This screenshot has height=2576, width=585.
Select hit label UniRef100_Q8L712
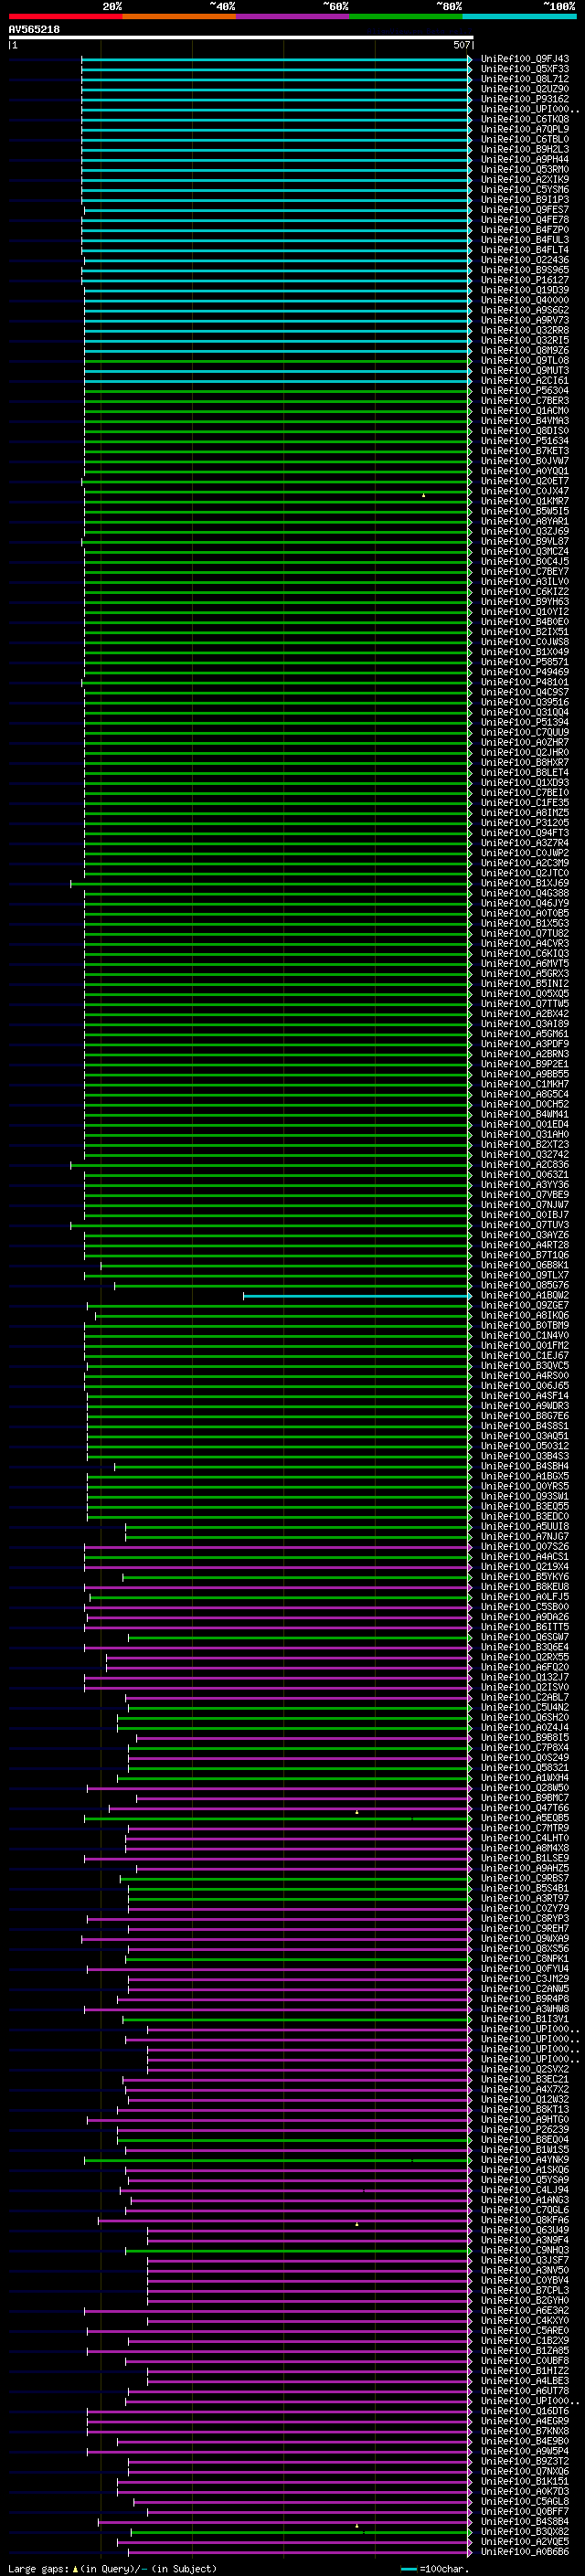point(525,79)
